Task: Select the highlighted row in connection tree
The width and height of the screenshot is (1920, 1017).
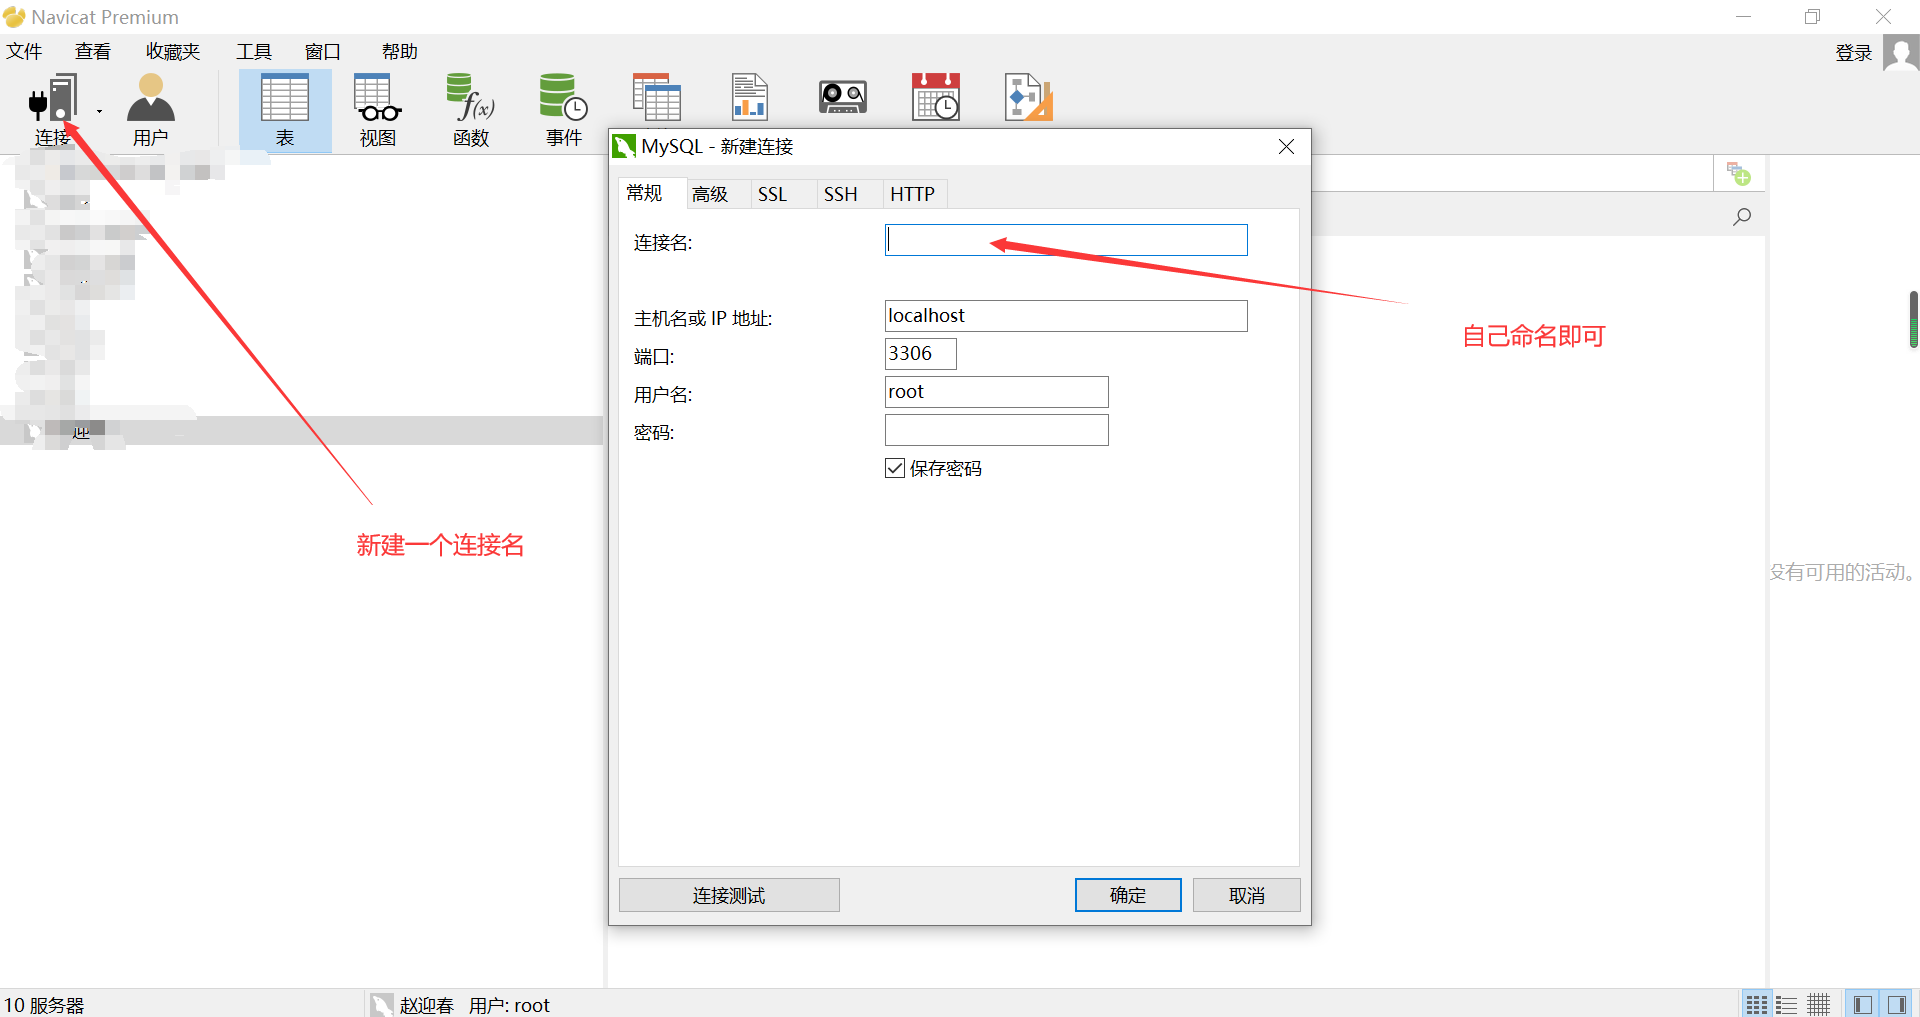Action: (301, 431)
